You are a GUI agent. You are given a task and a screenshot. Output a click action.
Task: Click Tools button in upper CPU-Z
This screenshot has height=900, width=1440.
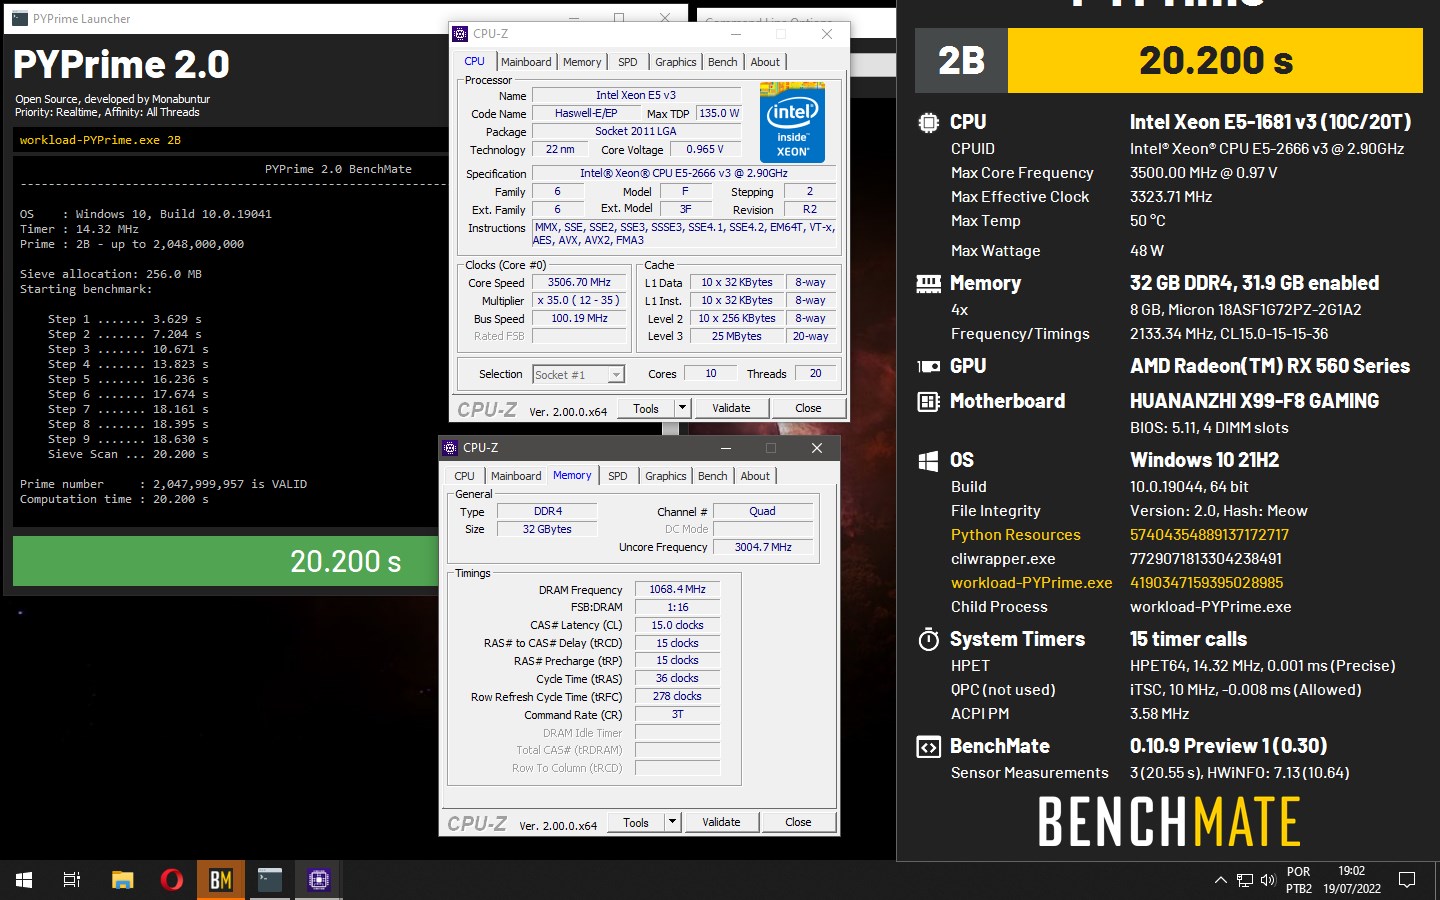pyautogui.click(x=646, y=408)
